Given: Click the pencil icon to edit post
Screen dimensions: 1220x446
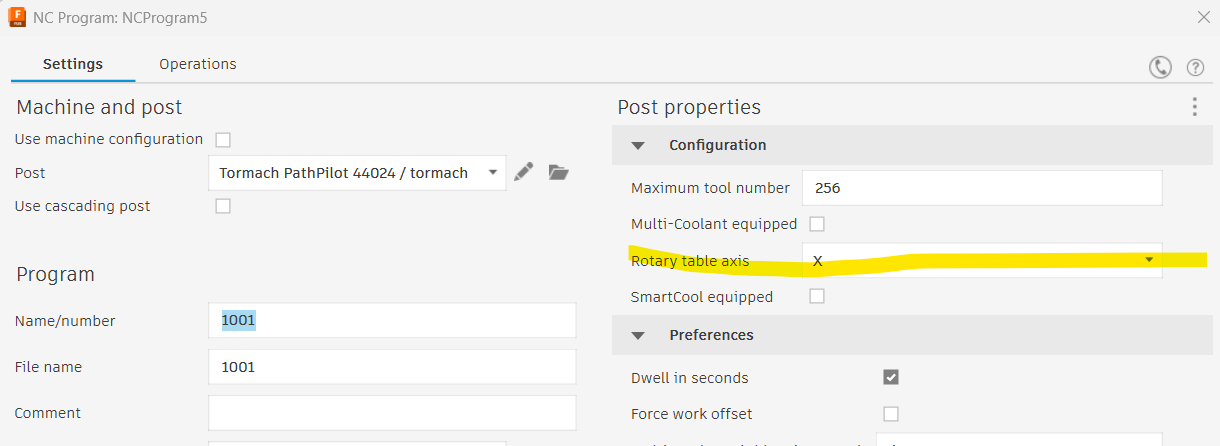Looking at the screenshot, I should point(523,172).
